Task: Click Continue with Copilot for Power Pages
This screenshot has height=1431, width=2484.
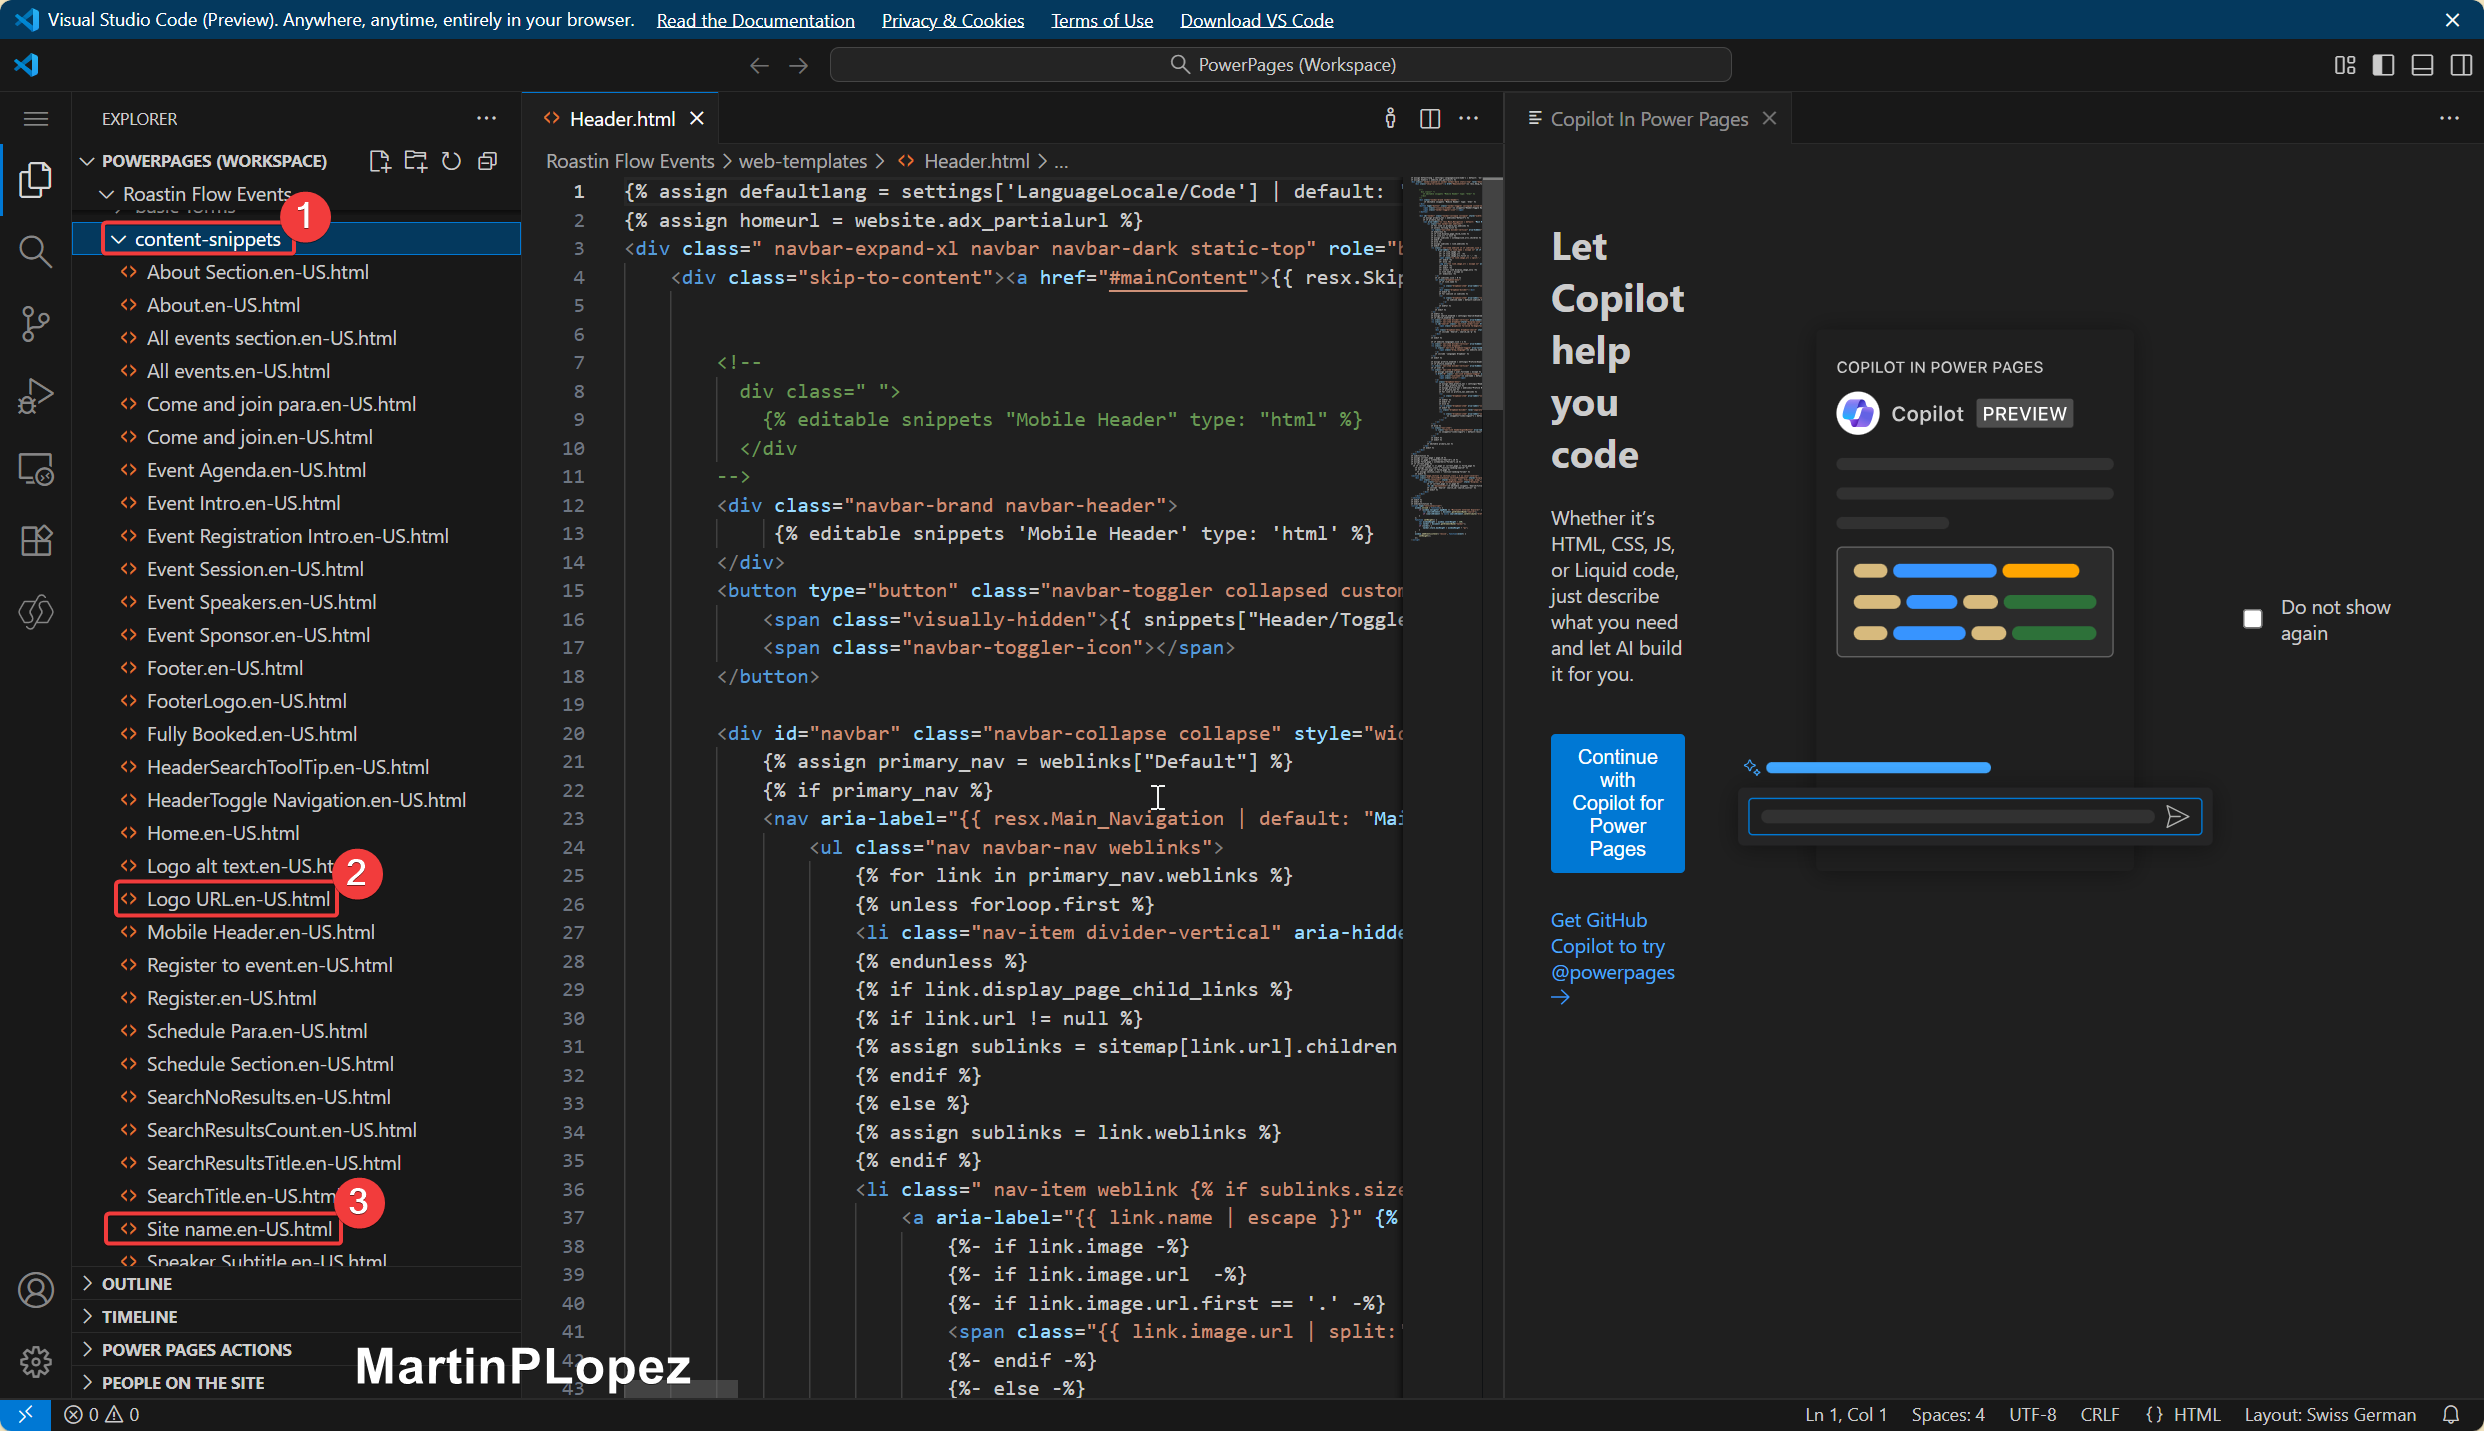Action: click(x=1617, y=803)
